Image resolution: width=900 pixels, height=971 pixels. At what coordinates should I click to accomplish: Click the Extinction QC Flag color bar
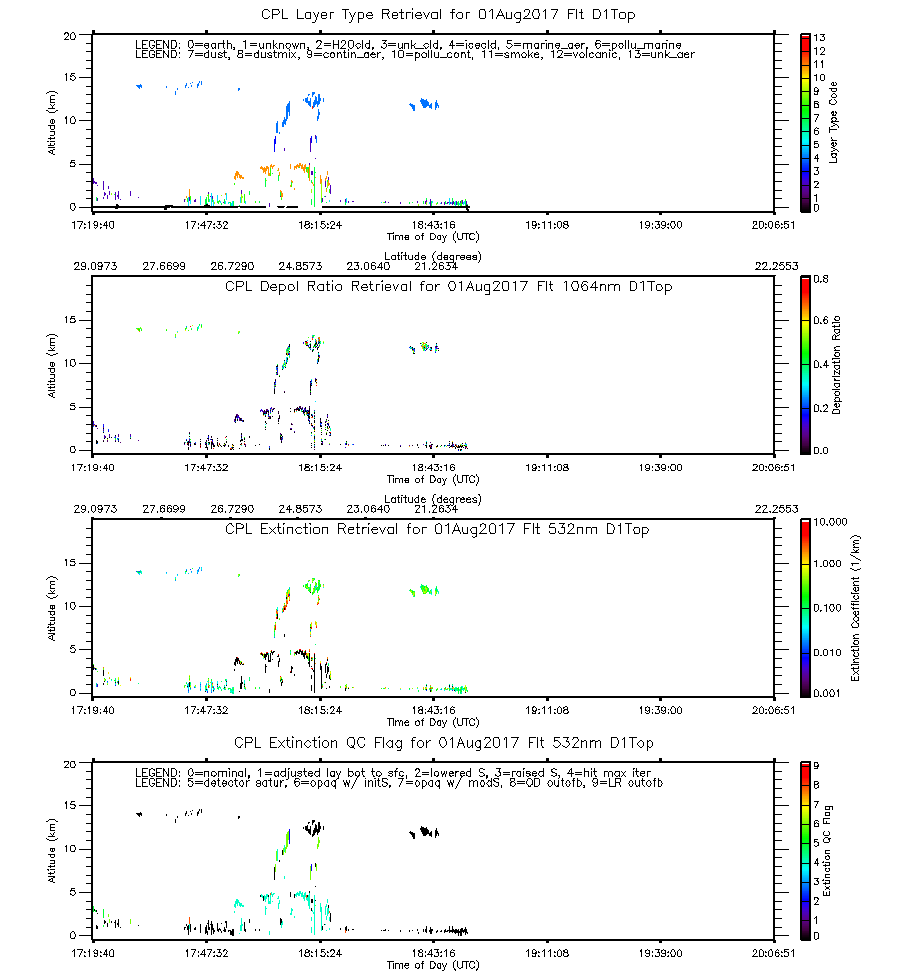(x=805, y=851)
